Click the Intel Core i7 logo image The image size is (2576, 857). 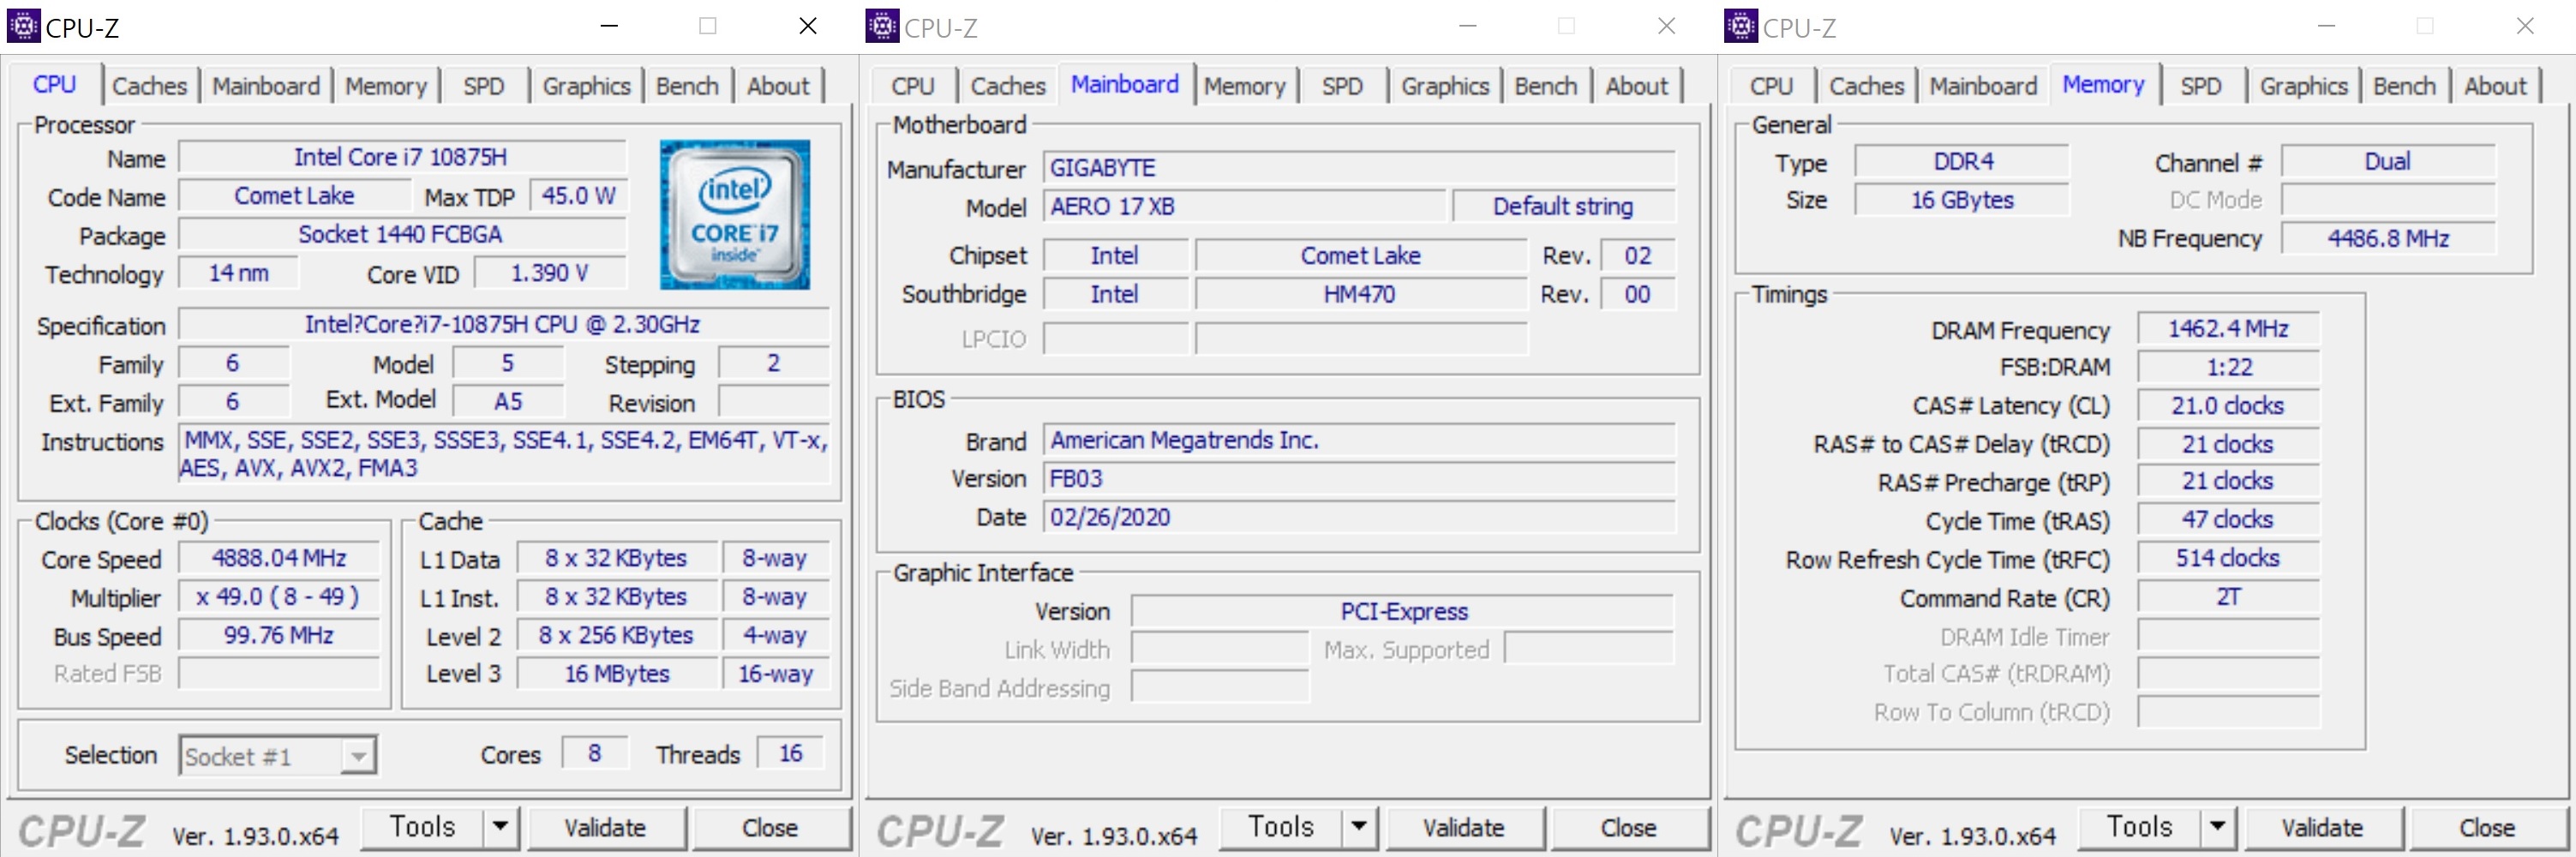735,214
